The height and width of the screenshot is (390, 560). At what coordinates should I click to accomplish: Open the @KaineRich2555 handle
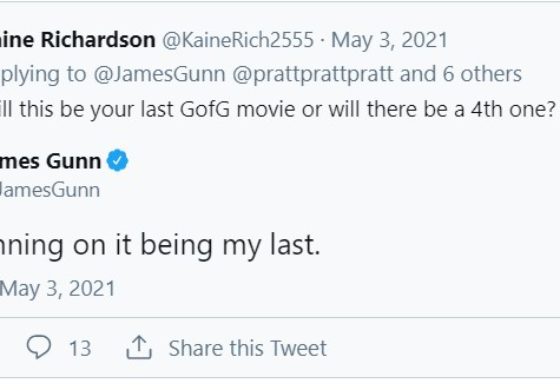point(238,40)
